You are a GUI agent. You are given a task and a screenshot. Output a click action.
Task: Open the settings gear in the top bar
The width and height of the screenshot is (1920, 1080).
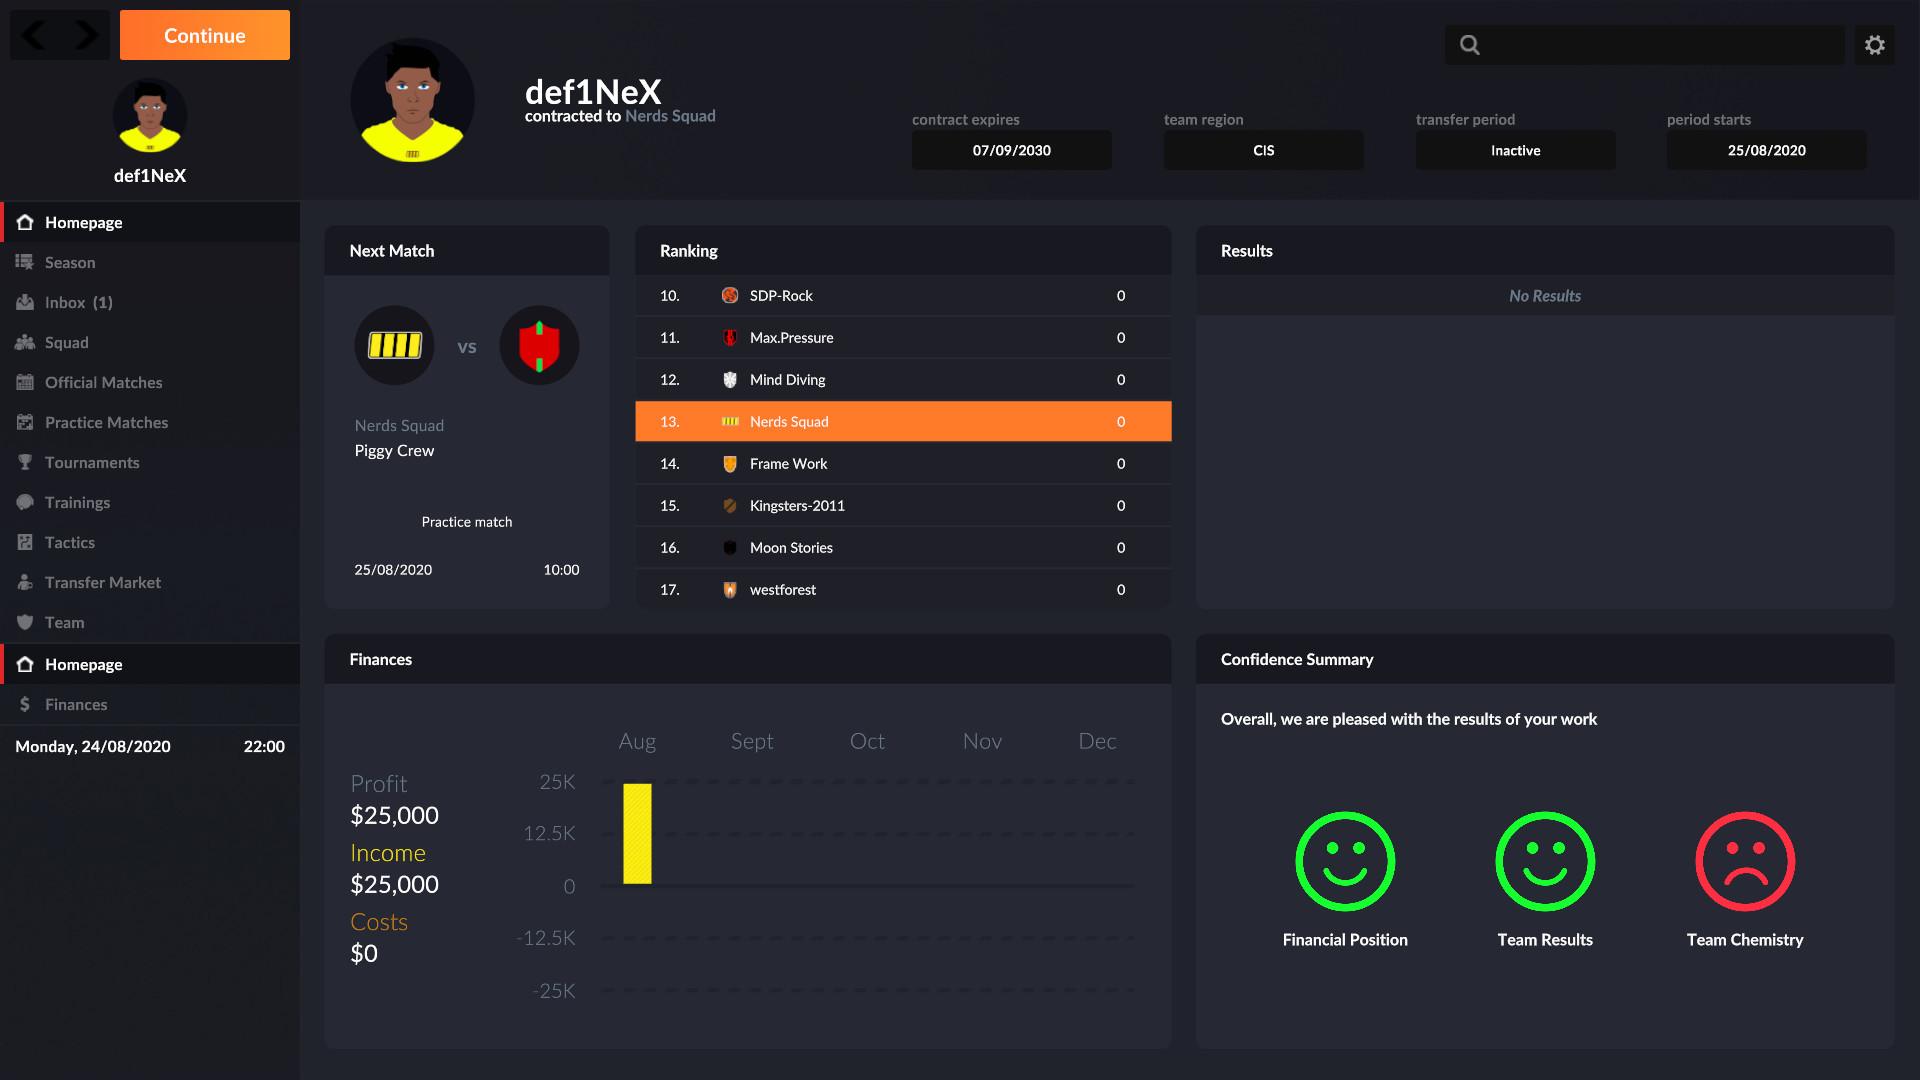pos(1875,44)
